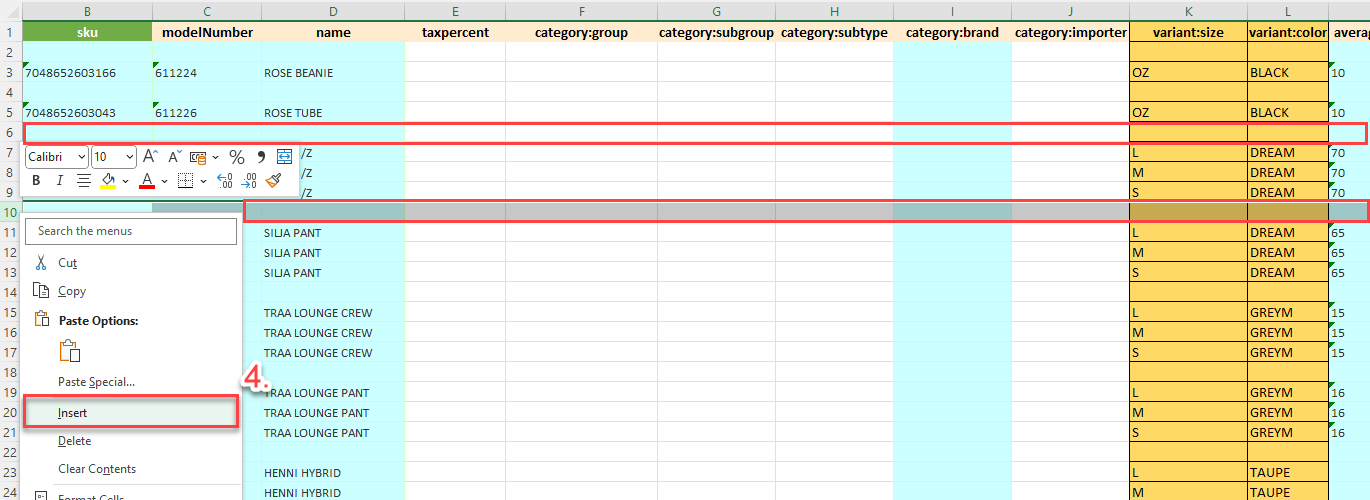The image size is (1370, 500).
Task: Expand the borders dropdown arrow
Action: tap(203, 181)
